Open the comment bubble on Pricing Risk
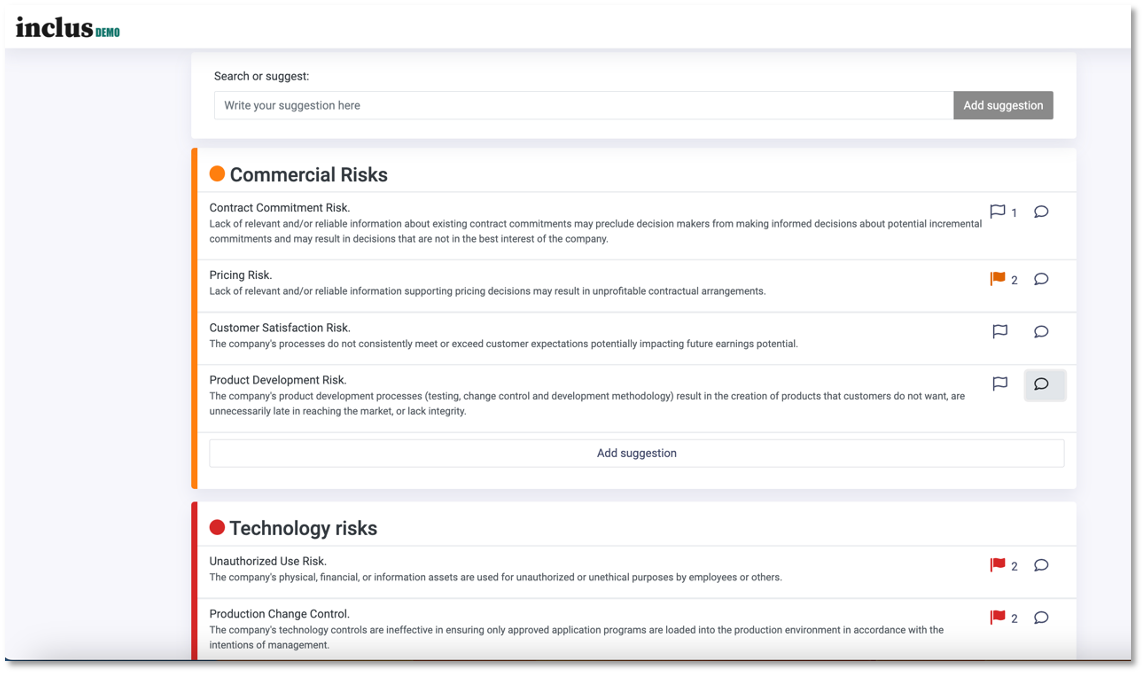1144x674 pixels. [x=1041, y=279]
